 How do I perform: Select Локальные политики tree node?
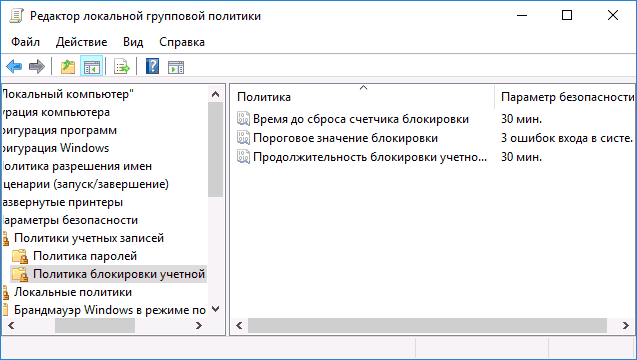tap(73, 292)
